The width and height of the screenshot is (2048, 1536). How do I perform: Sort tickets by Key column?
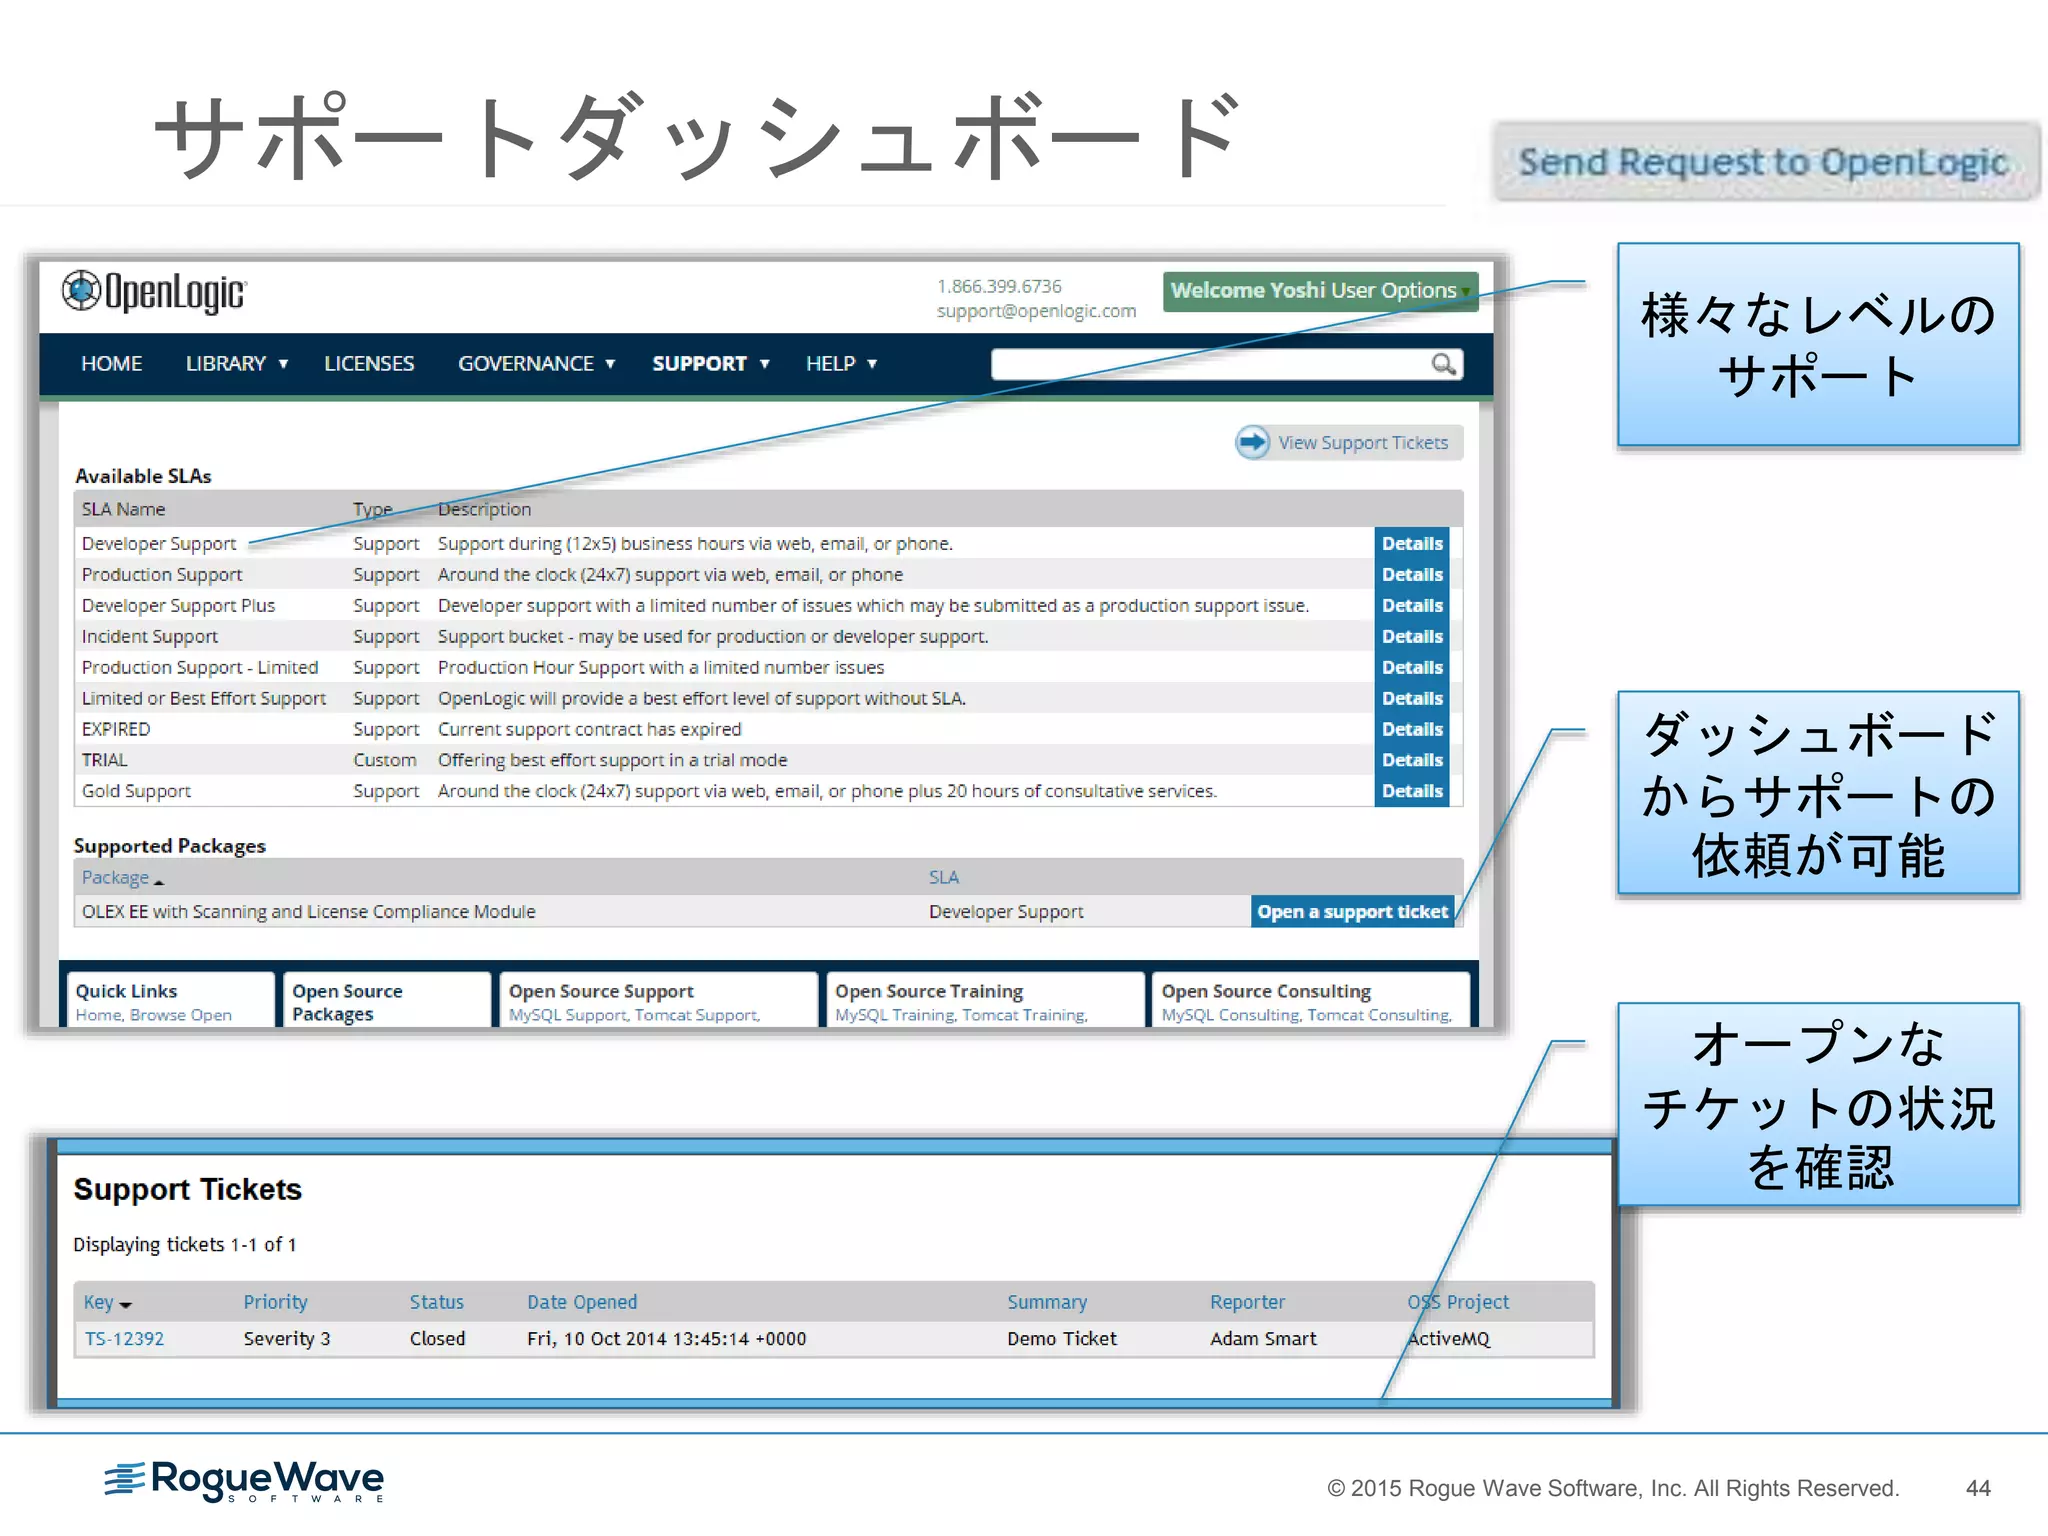click(x=107, y=1302)
